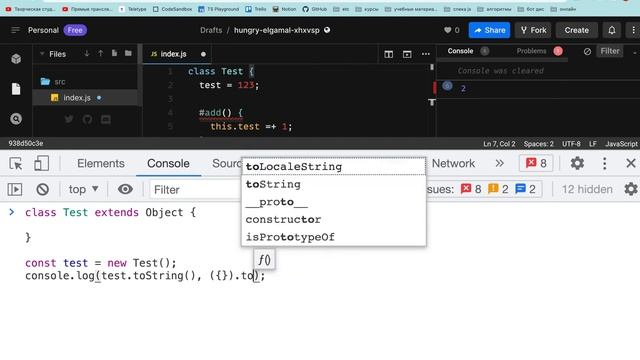Image resolution: width=640 pixels, height=360 pixels.
Task: Select index.js in the file tree
Action: 86,98
